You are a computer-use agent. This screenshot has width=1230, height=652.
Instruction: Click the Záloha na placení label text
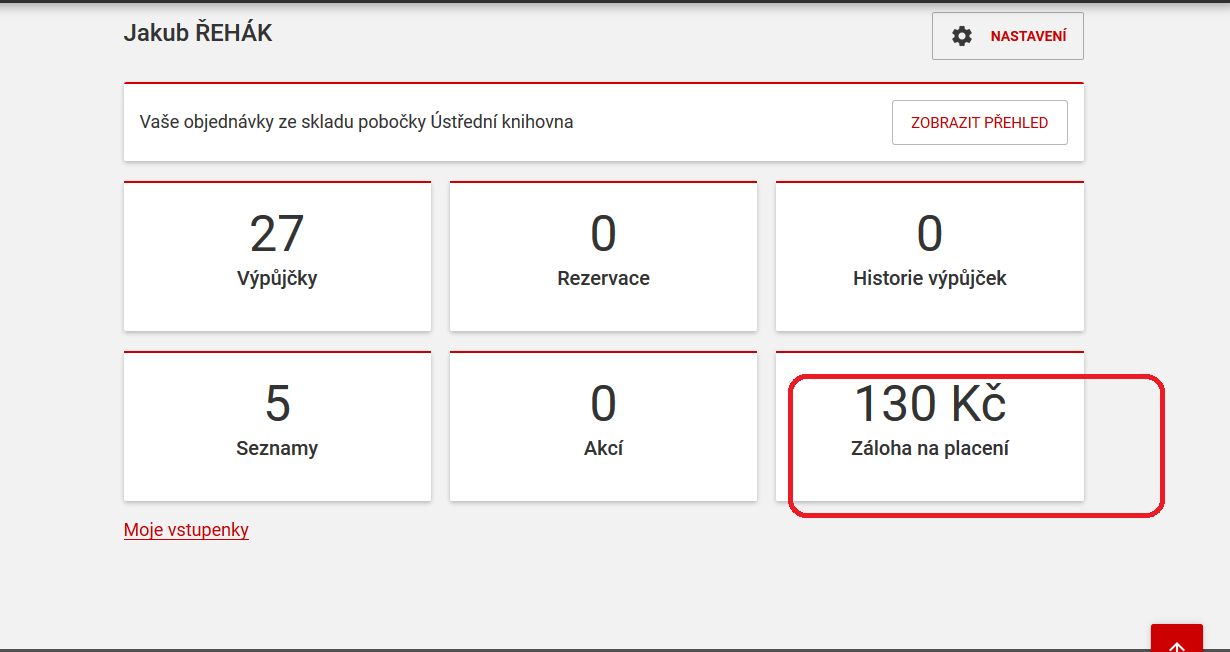(929, 449)
